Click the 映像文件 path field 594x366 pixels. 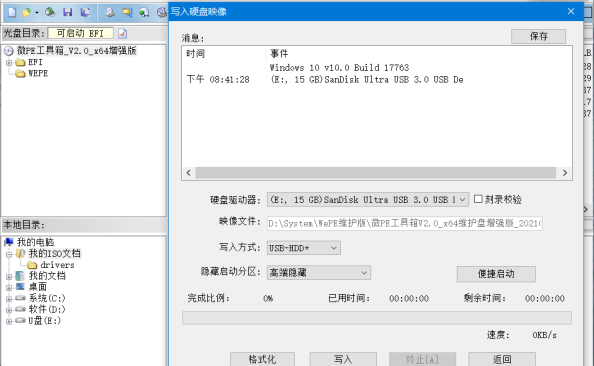point(405,224)
